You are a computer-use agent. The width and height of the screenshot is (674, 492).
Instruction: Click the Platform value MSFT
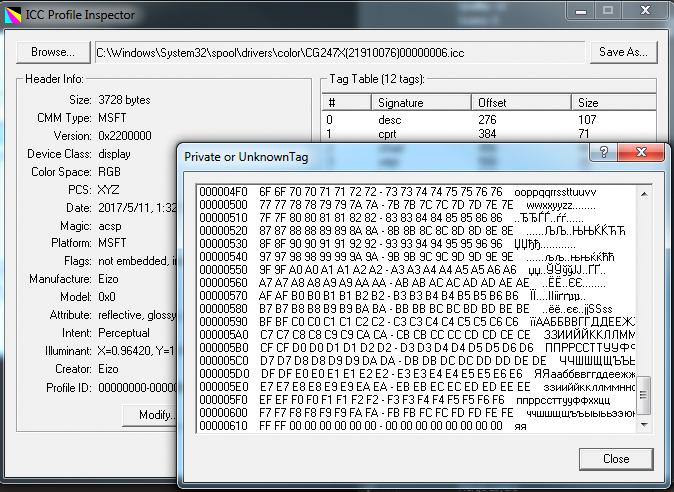[112, 243]
